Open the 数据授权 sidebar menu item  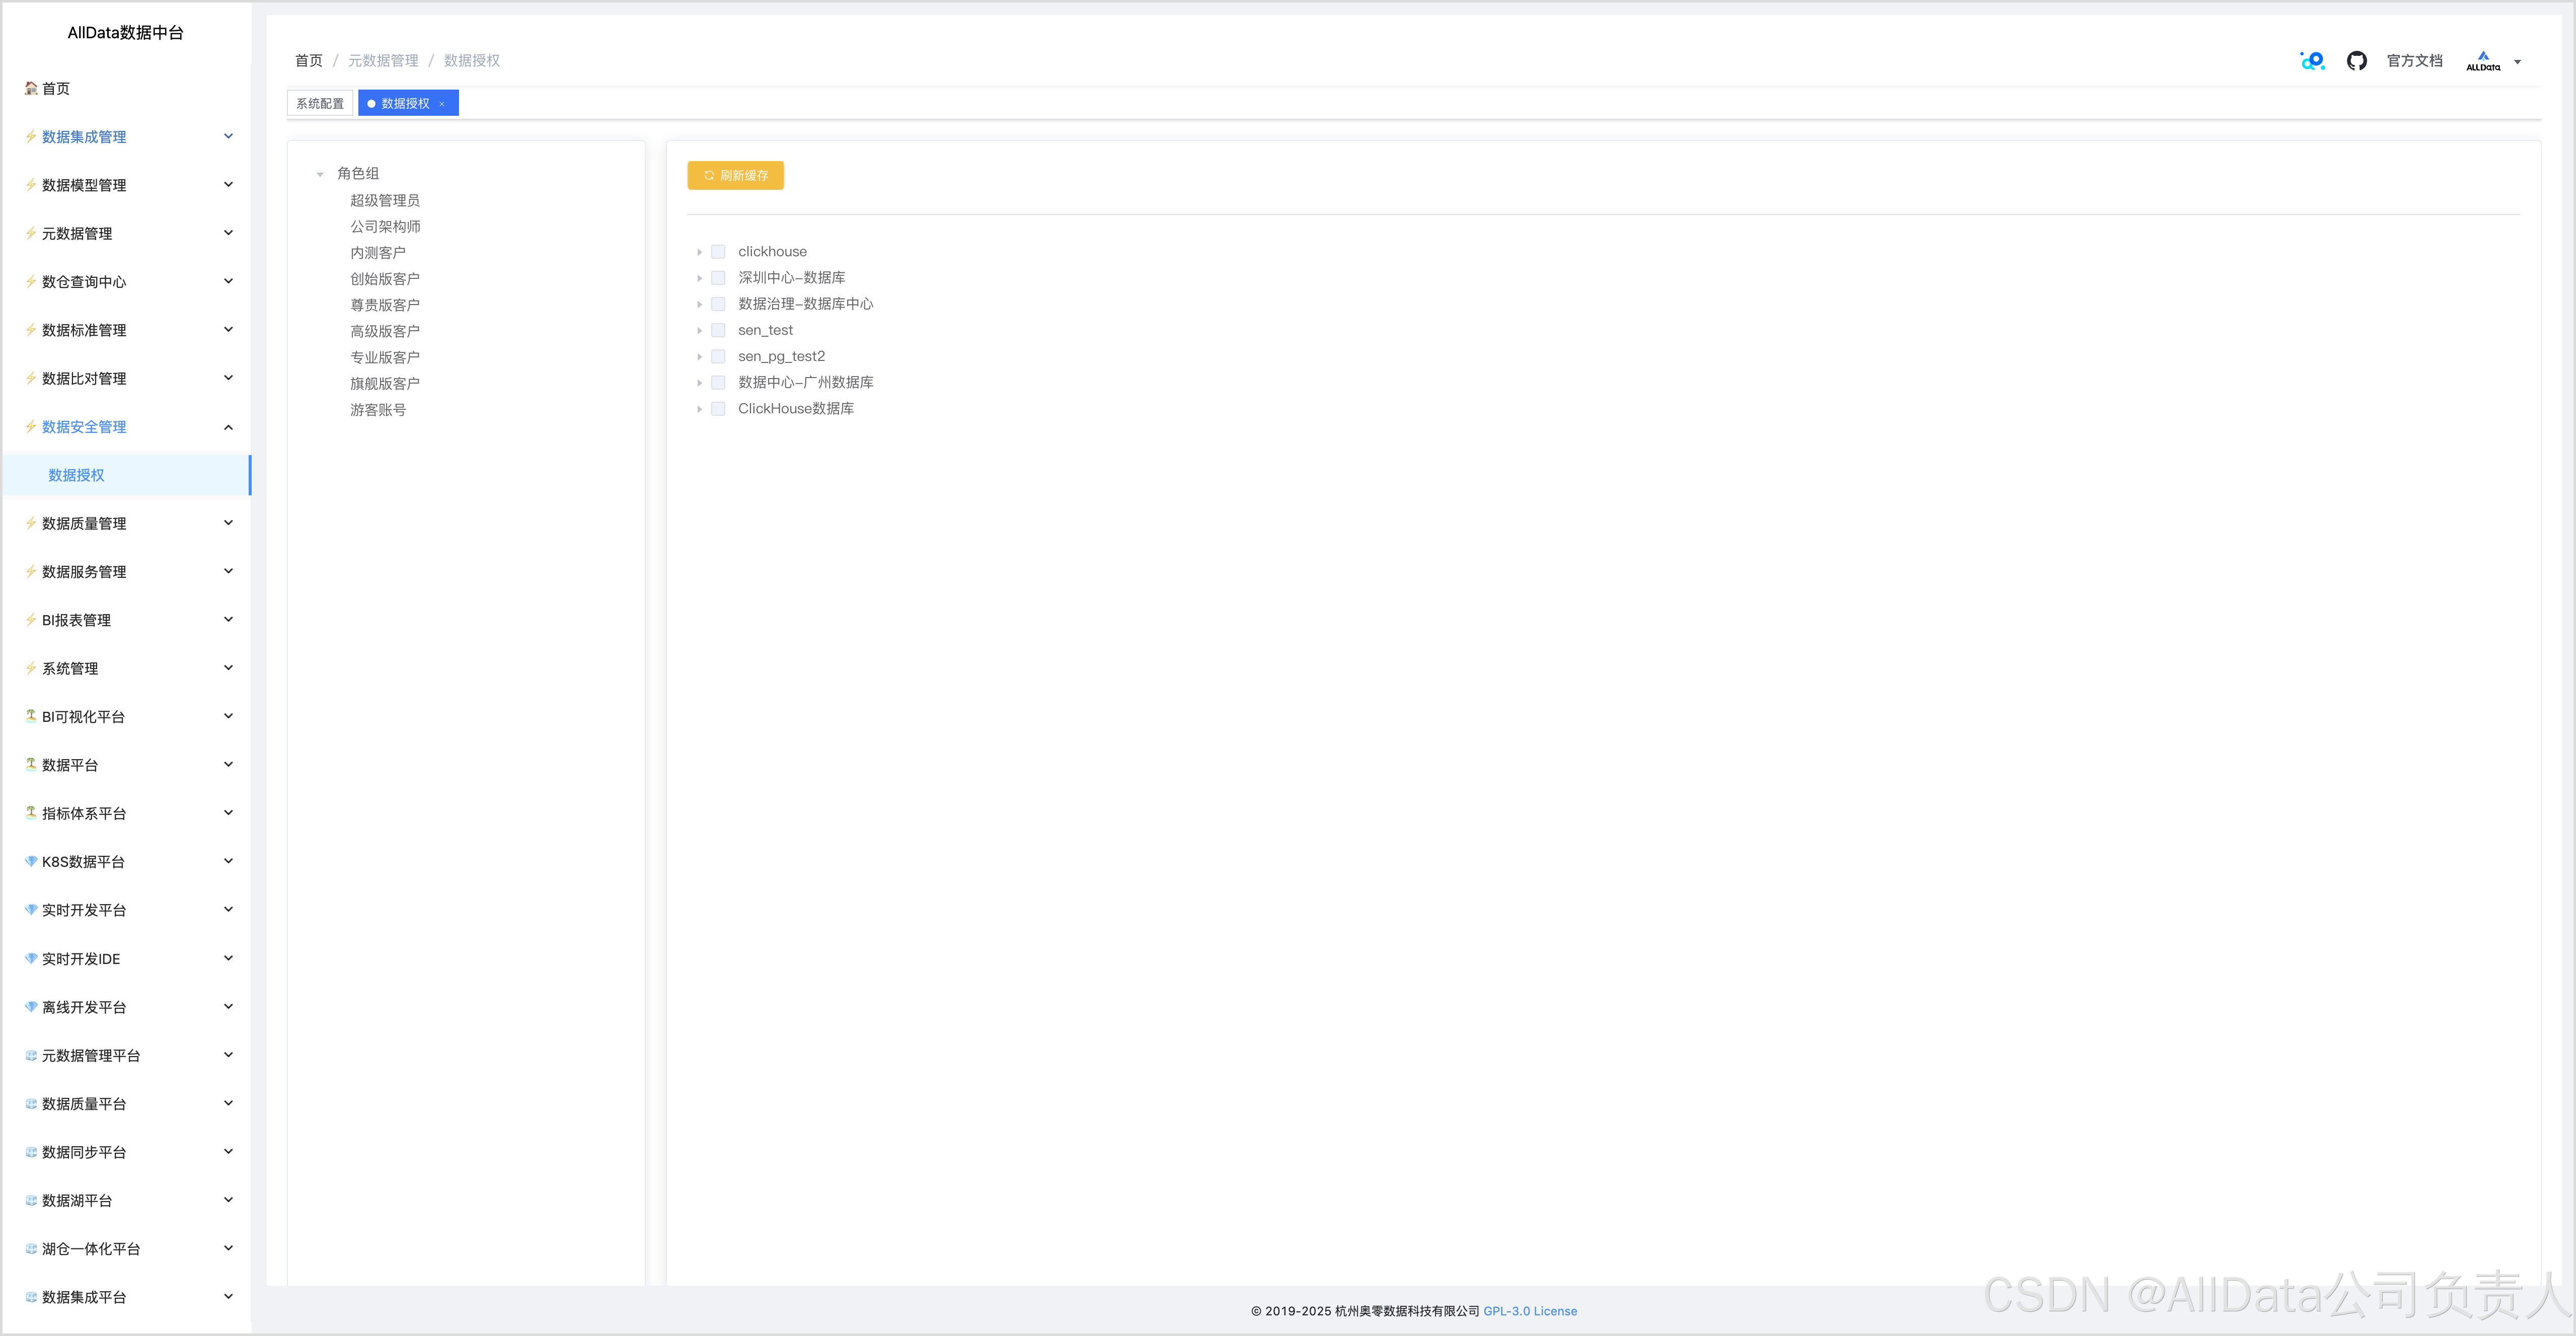tap(76, 475)
